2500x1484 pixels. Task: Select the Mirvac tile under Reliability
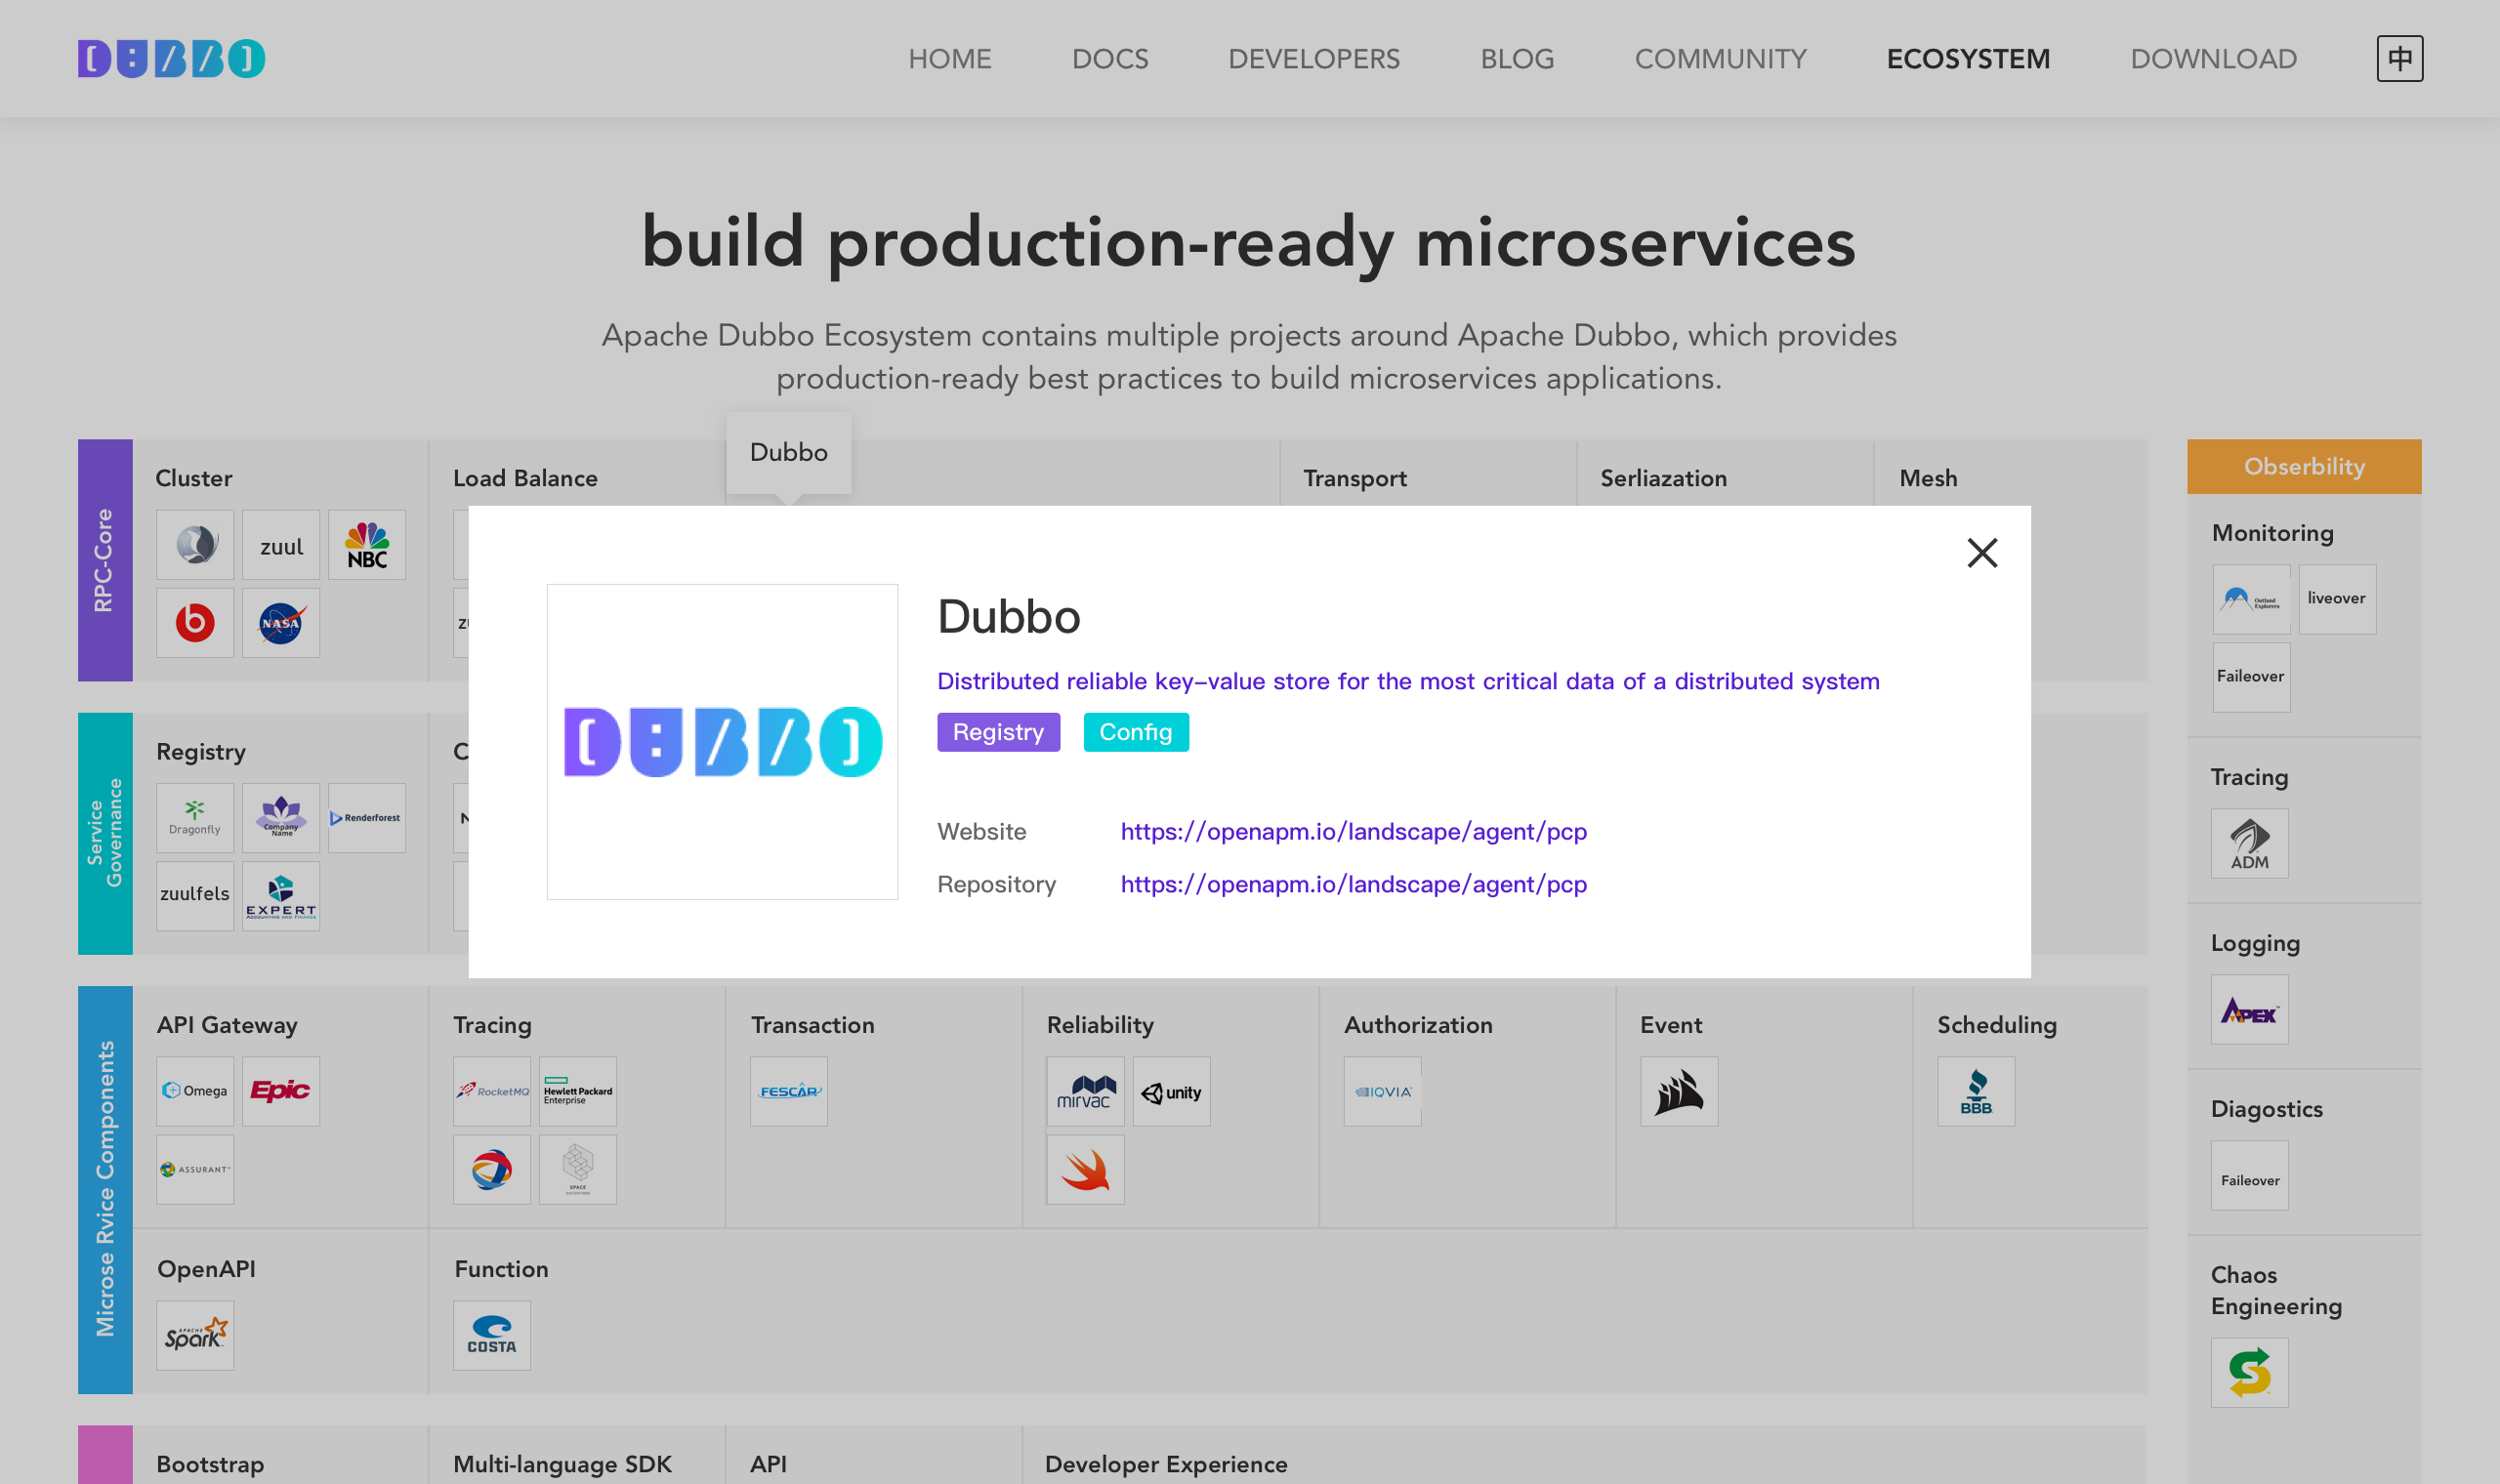click(x=1085, y=1091)
